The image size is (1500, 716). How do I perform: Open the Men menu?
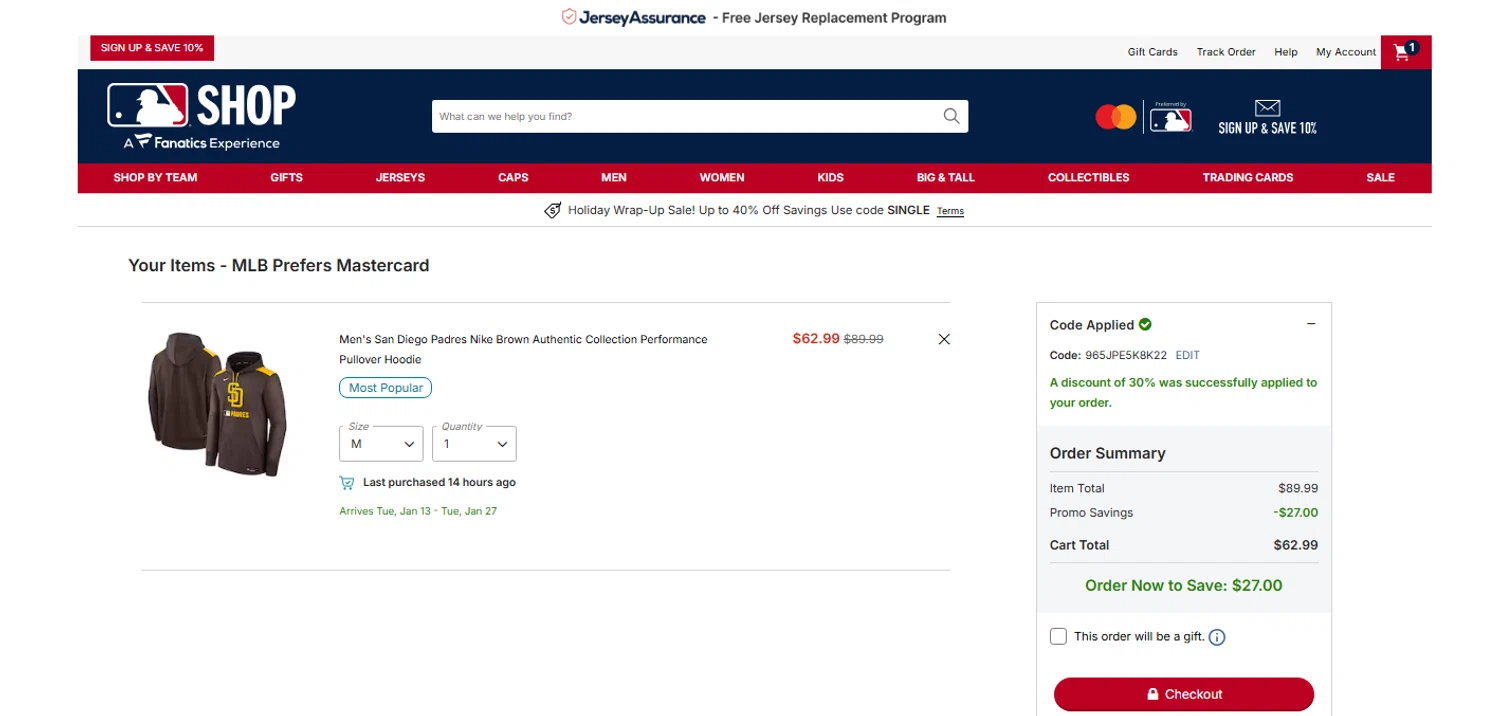614,178
